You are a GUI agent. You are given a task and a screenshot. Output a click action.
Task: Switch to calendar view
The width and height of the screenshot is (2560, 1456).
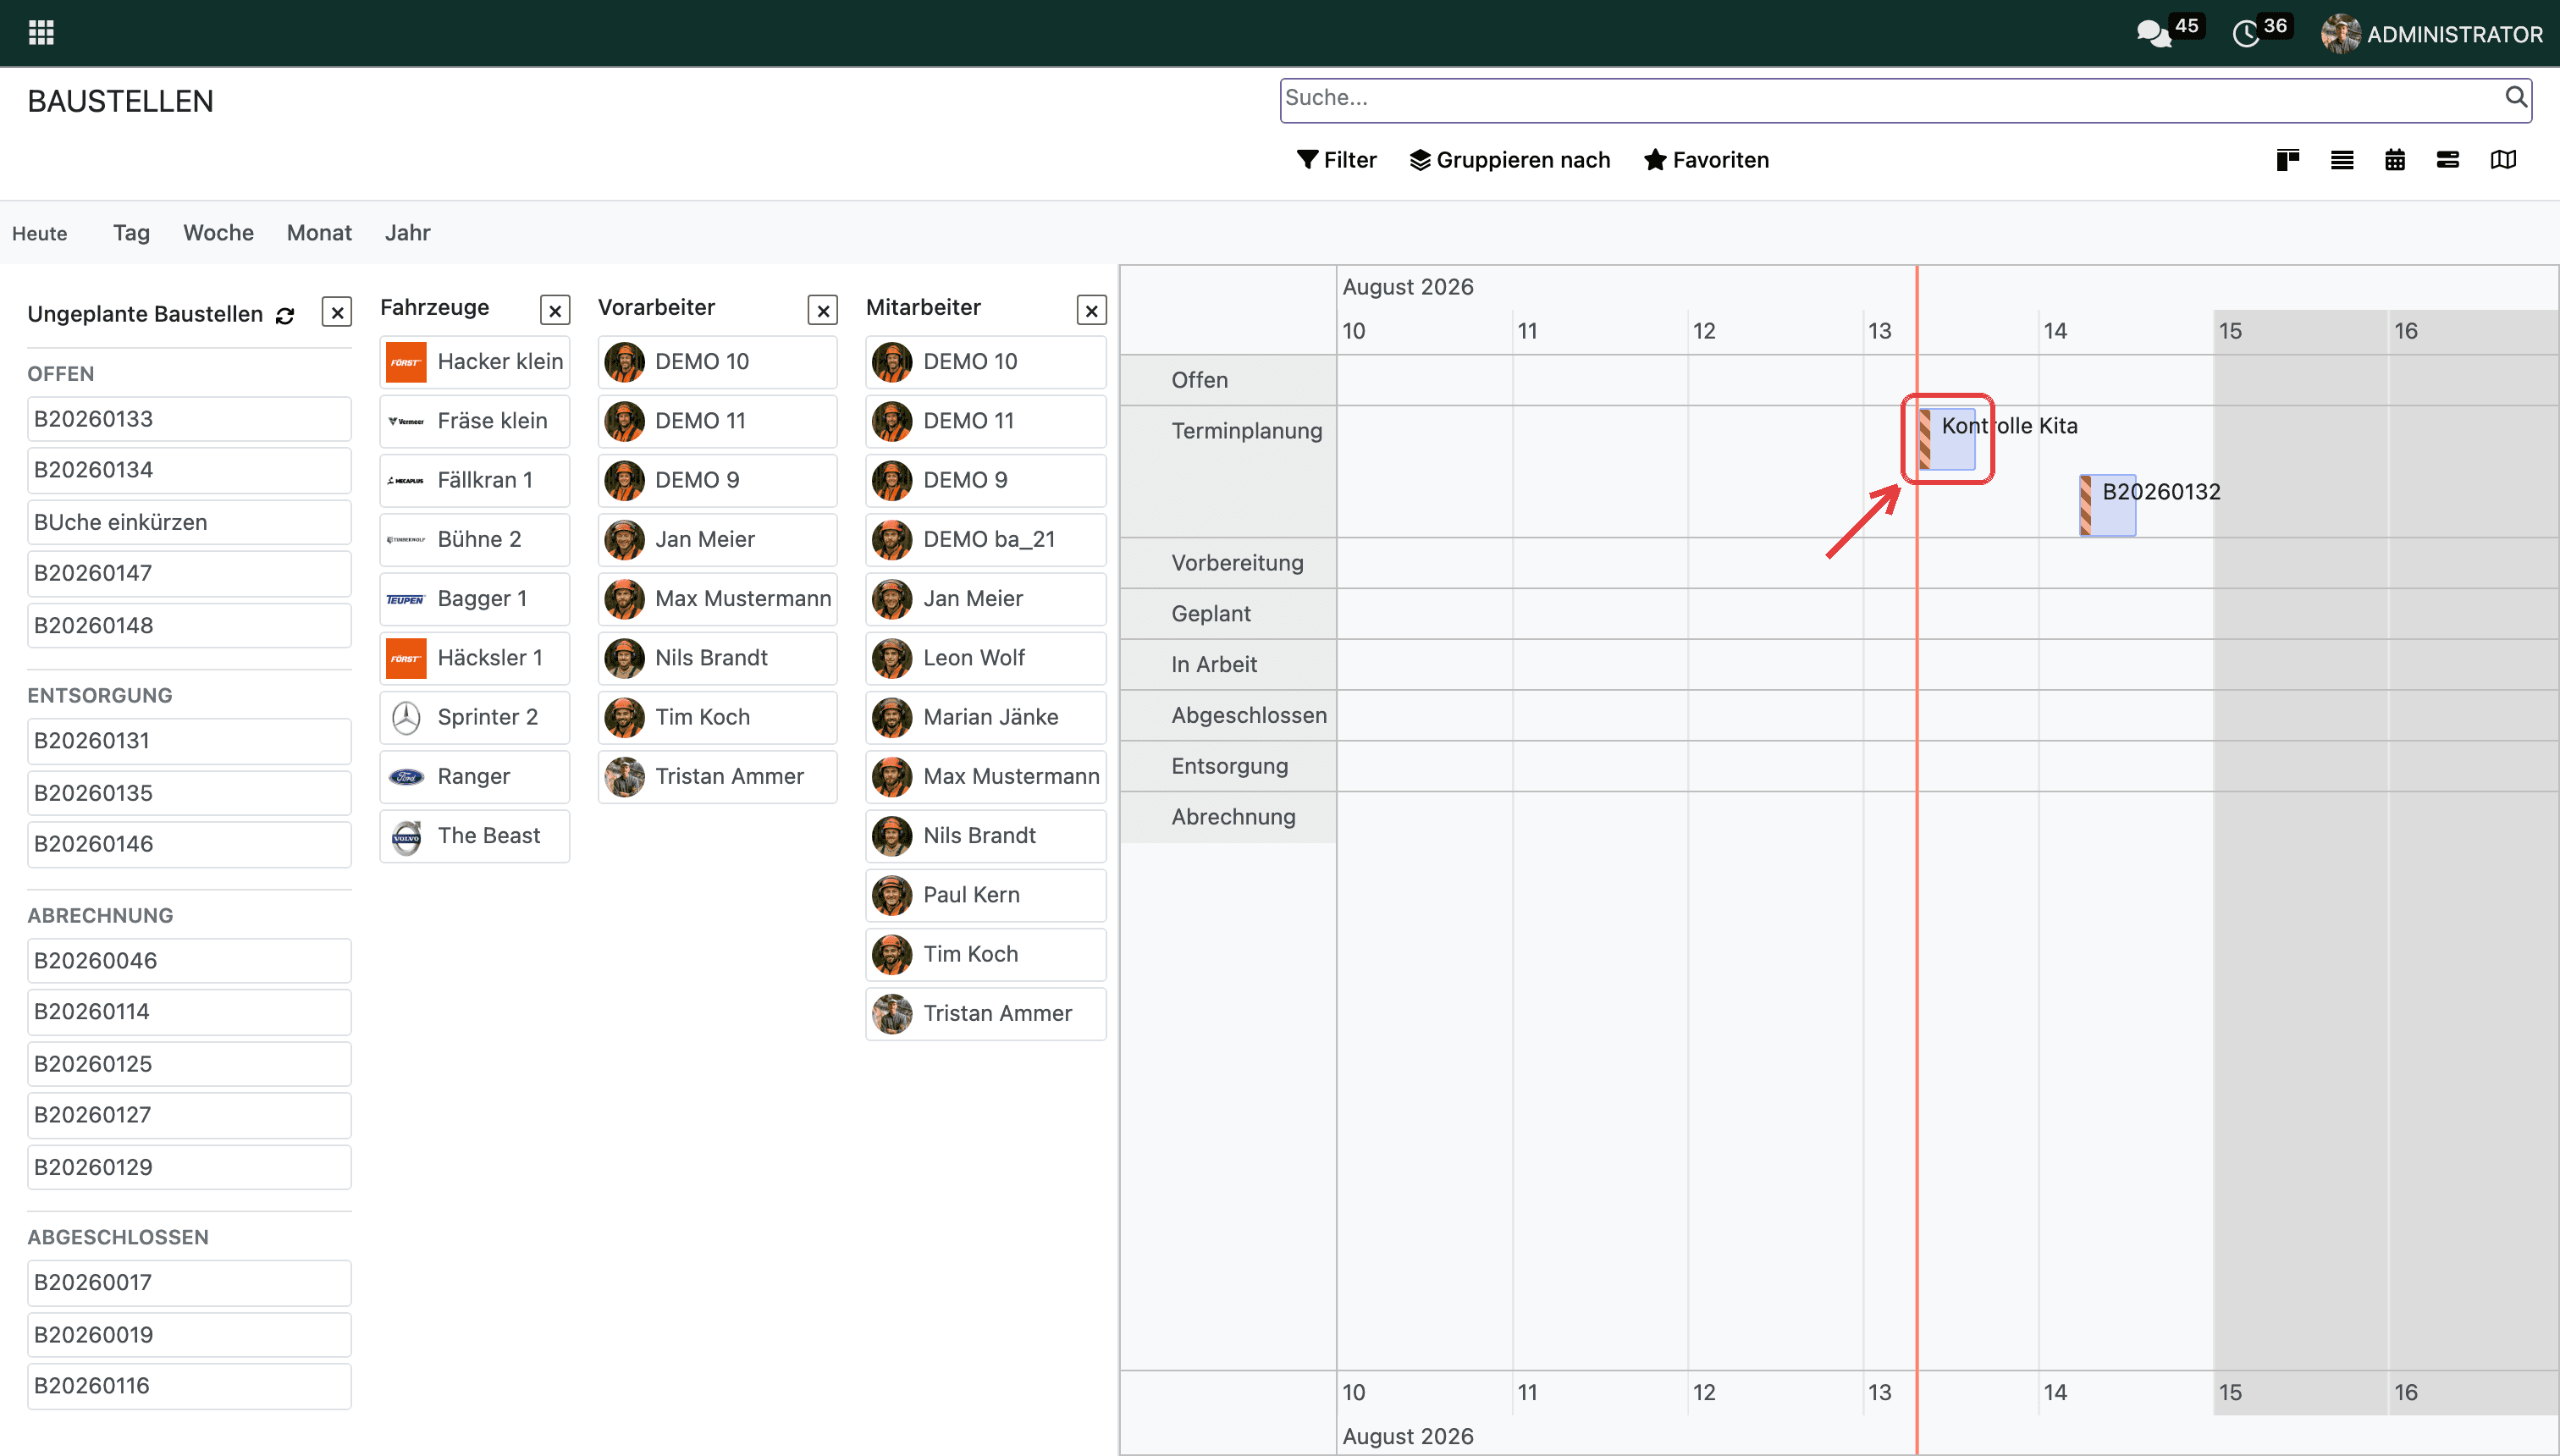click(2395, 160)
